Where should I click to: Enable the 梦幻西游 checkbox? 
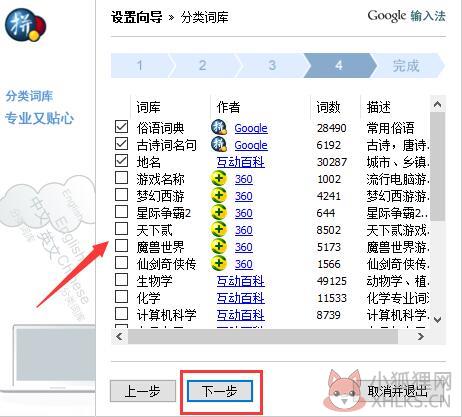121,195
